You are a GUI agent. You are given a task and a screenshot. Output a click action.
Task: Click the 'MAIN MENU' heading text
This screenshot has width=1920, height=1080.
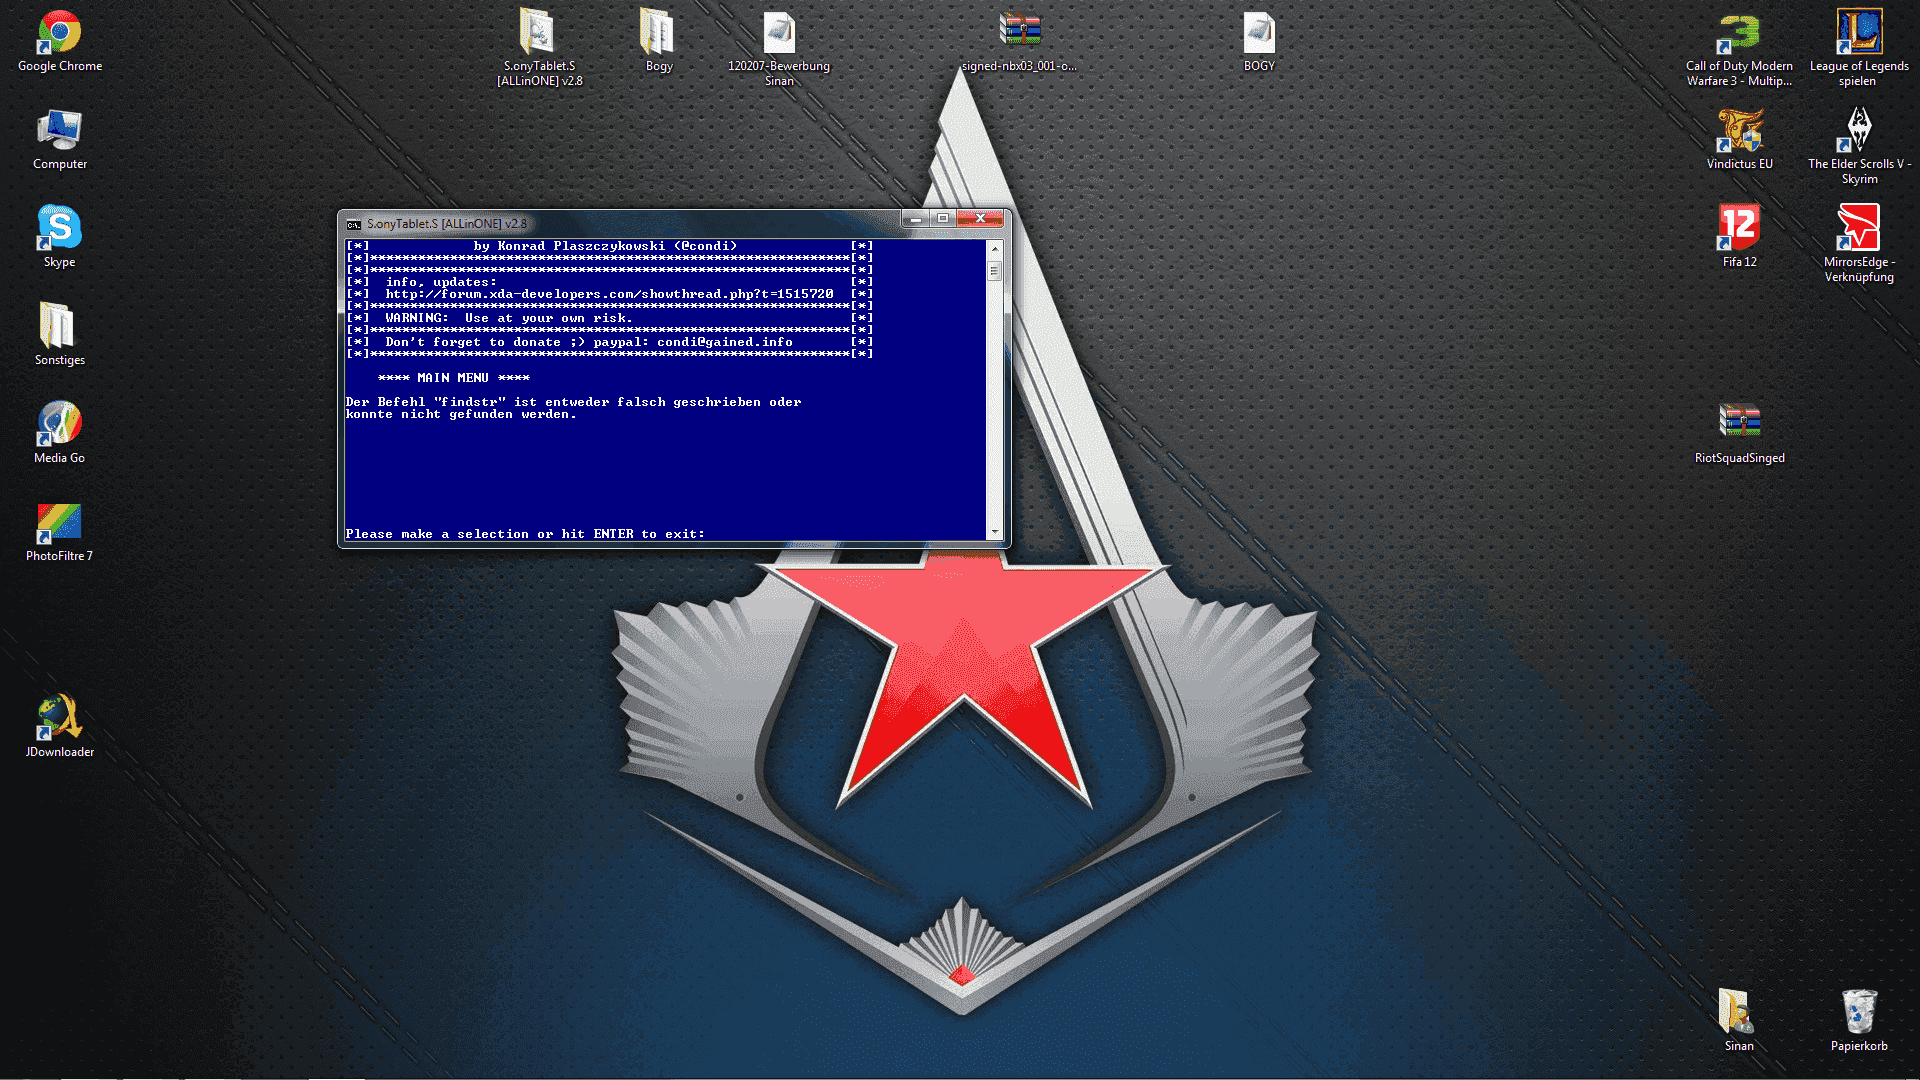454,378
